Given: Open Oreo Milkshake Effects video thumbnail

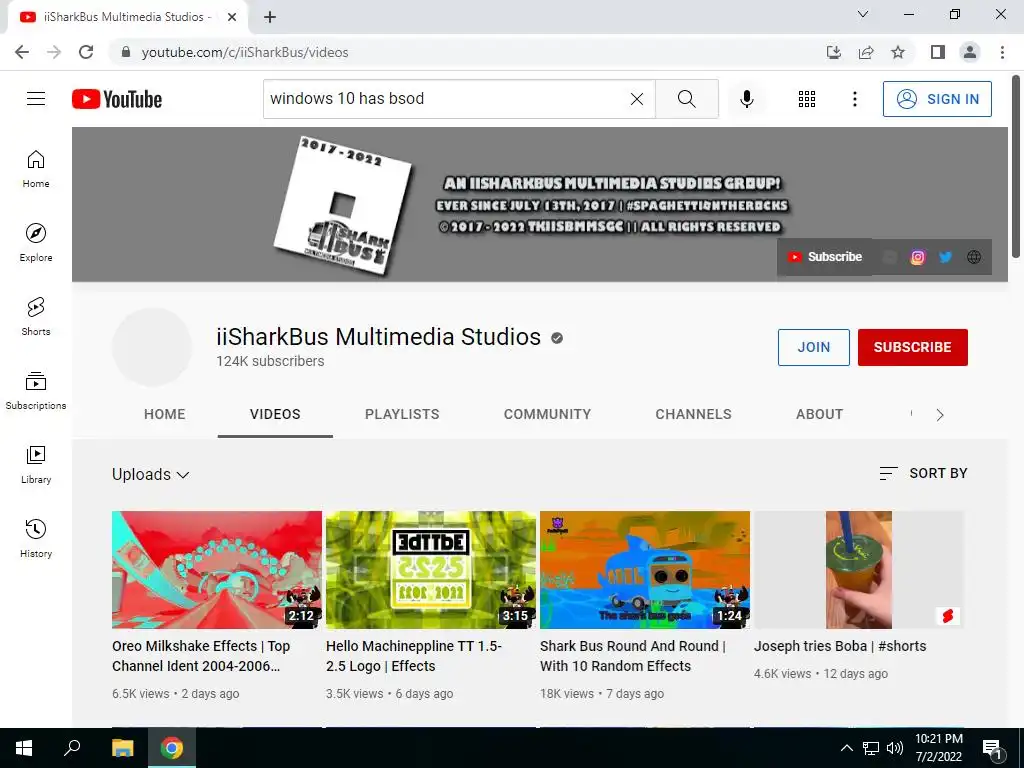Looking at the screenshot, I should tap(217, 570).
